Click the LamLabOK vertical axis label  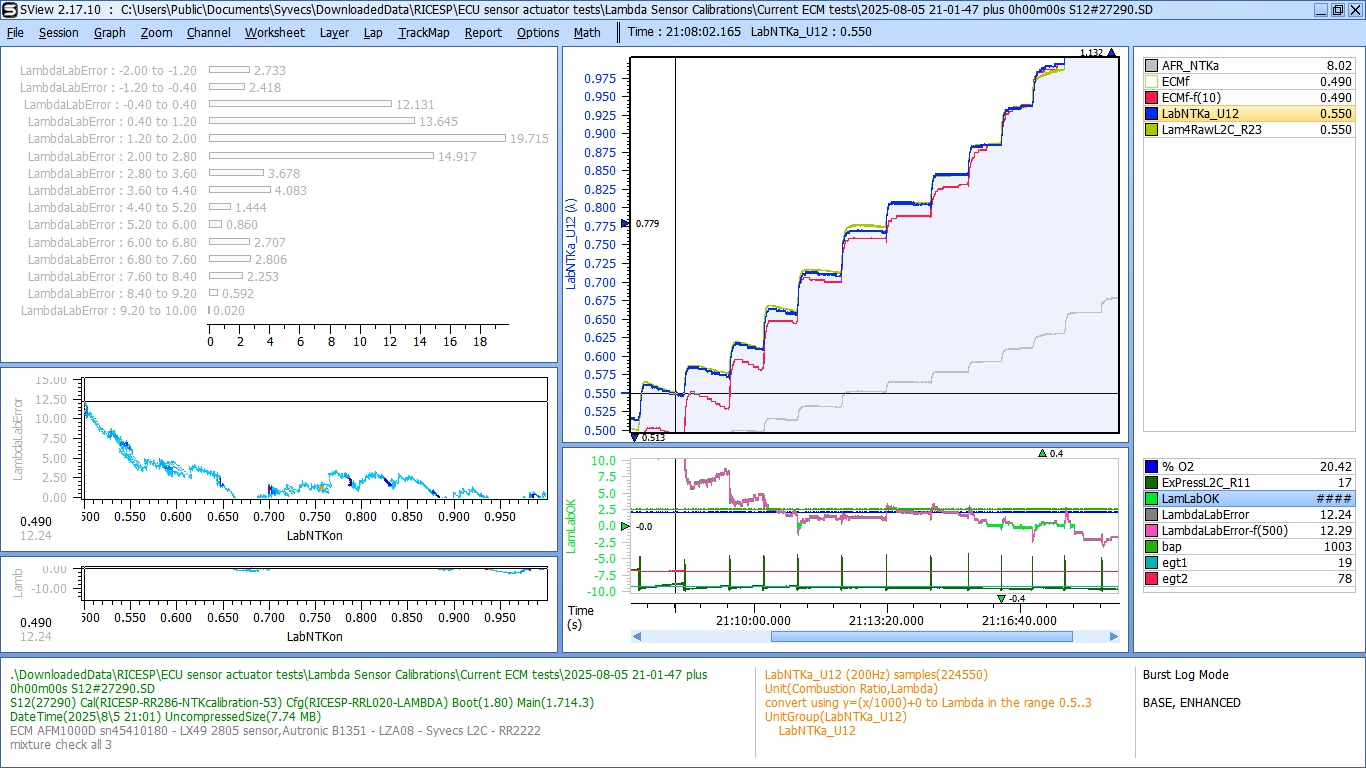tap(572, 525)
